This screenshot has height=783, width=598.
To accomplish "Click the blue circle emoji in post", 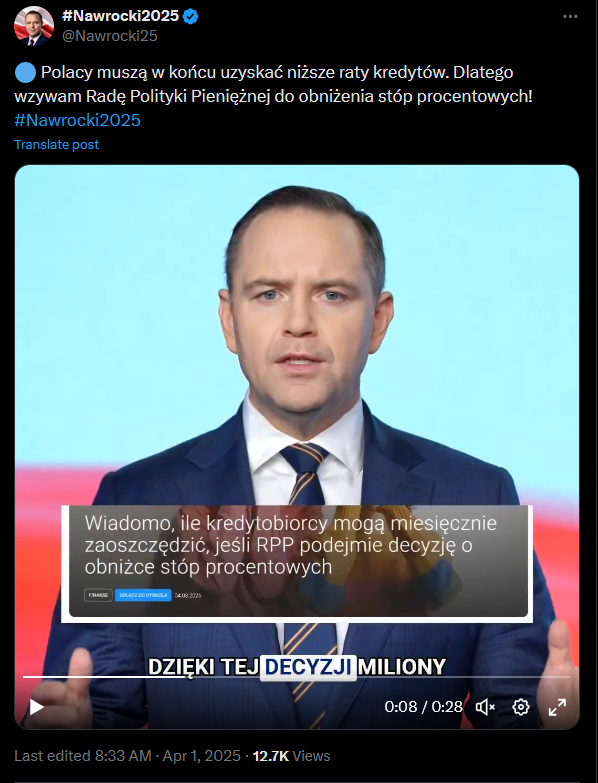I will click(25, 72).
